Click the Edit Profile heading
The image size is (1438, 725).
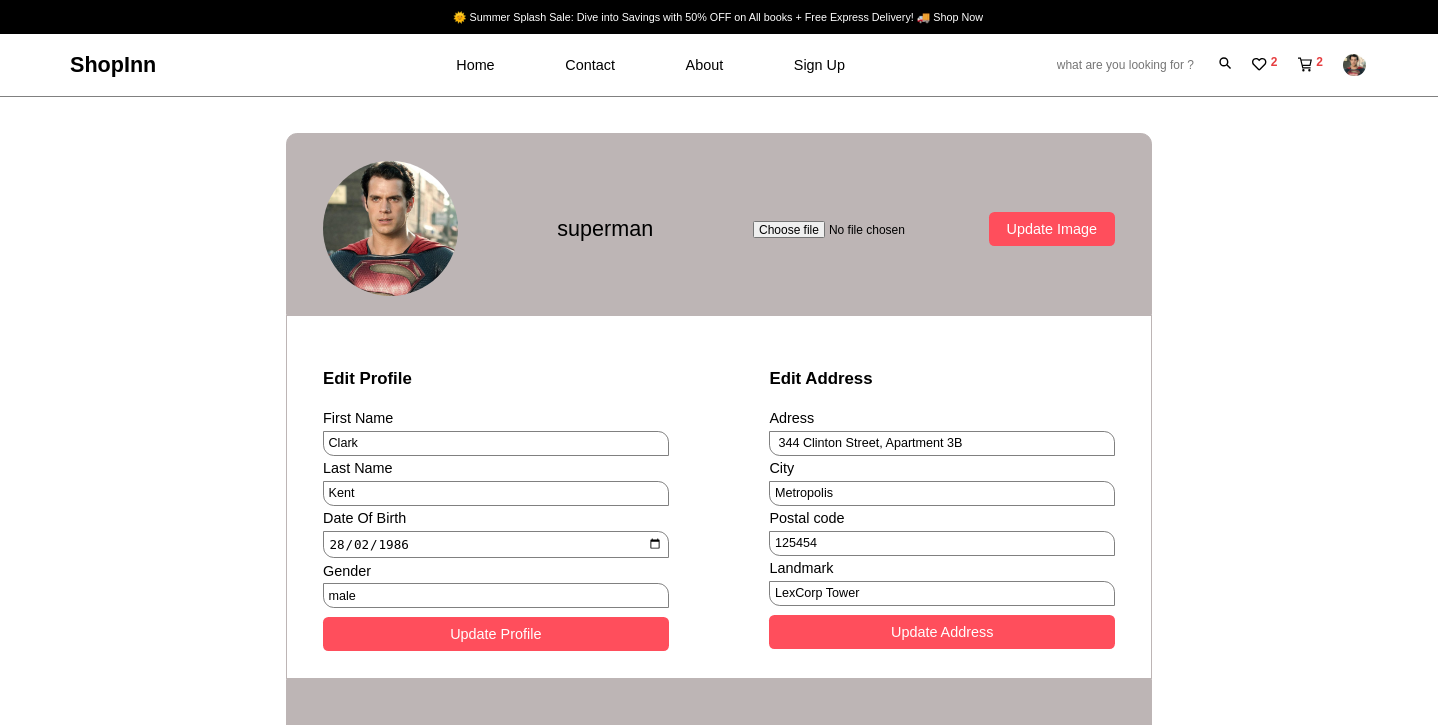tap(367, 379)
